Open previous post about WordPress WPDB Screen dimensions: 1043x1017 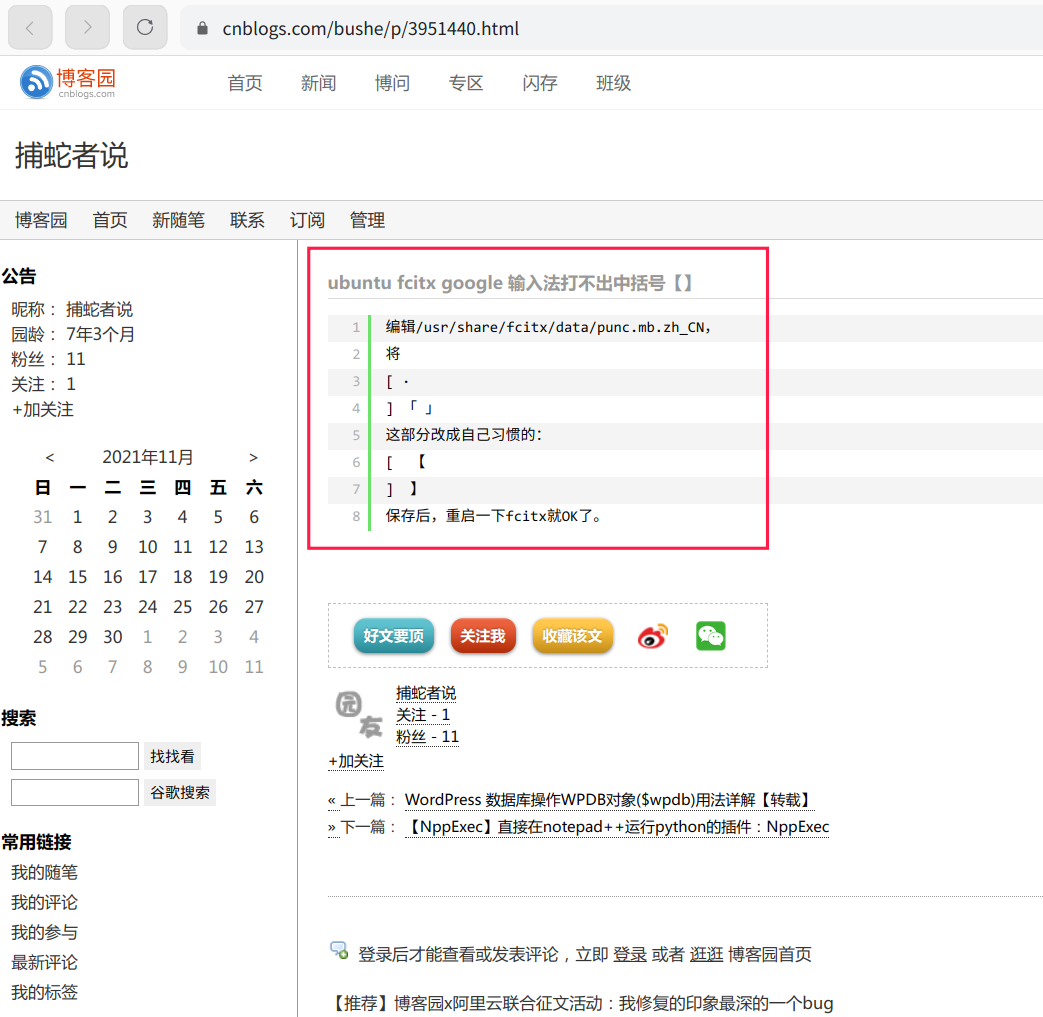pyautogui.click(x=610, y=799)
